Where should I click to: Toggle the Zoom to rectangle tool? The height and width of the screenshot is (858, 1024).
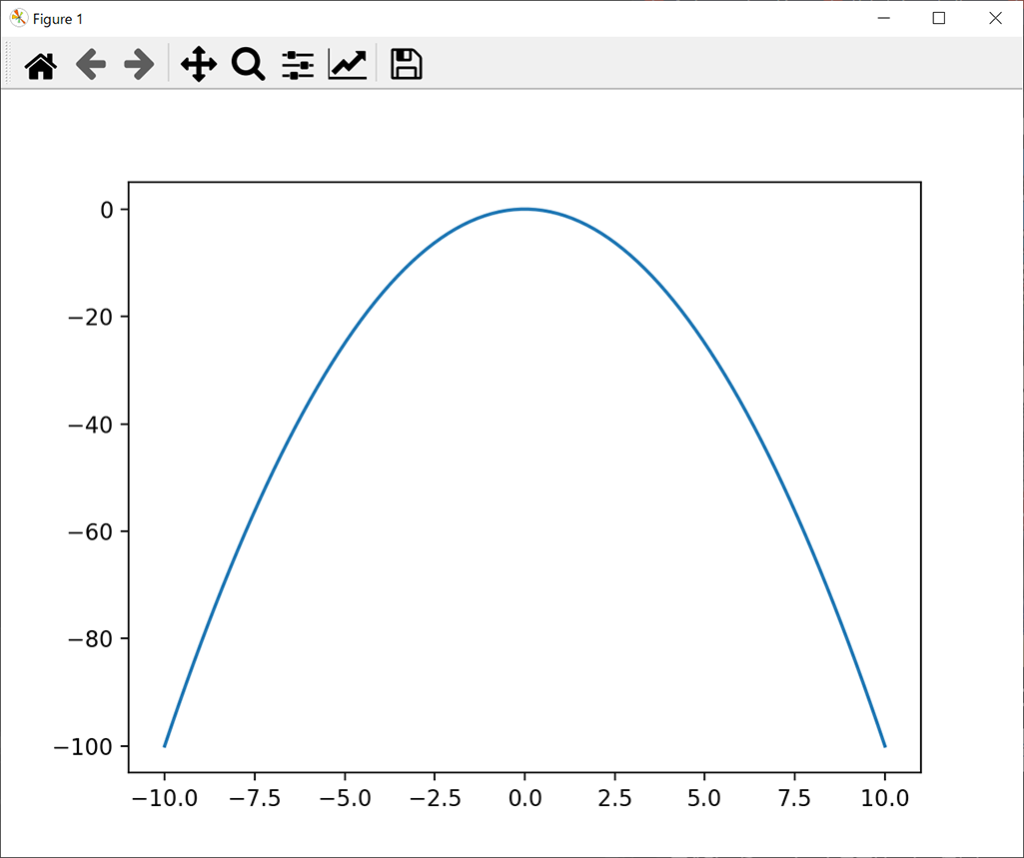coord(248,65)
